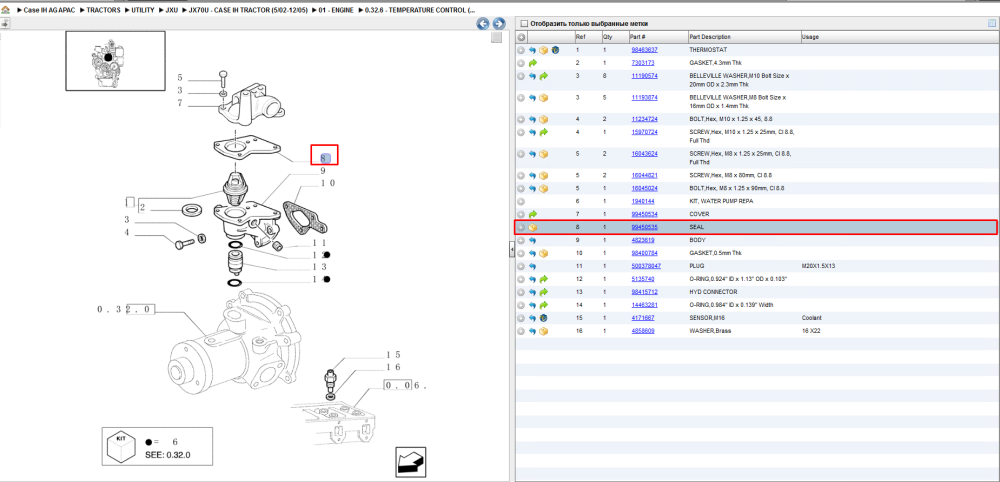
Task: Click the large arrow icon at diagram bottom
Action: point(411,461)
